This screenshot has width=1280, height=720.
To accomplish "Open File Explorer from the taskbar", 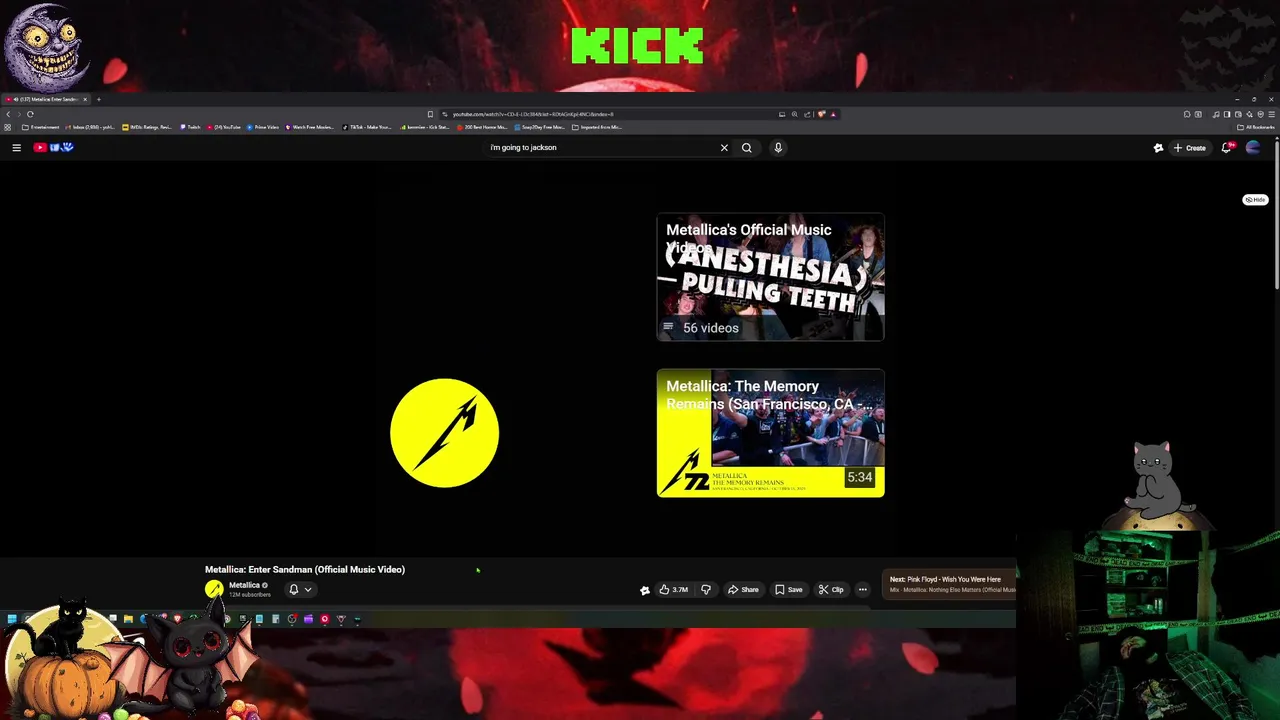I will 128,619.
